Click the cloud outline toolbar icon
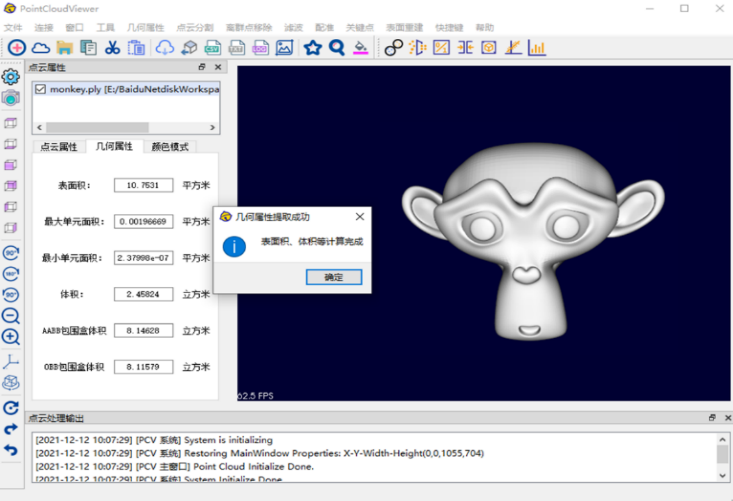733x501 pixels. tap(41, 48)
